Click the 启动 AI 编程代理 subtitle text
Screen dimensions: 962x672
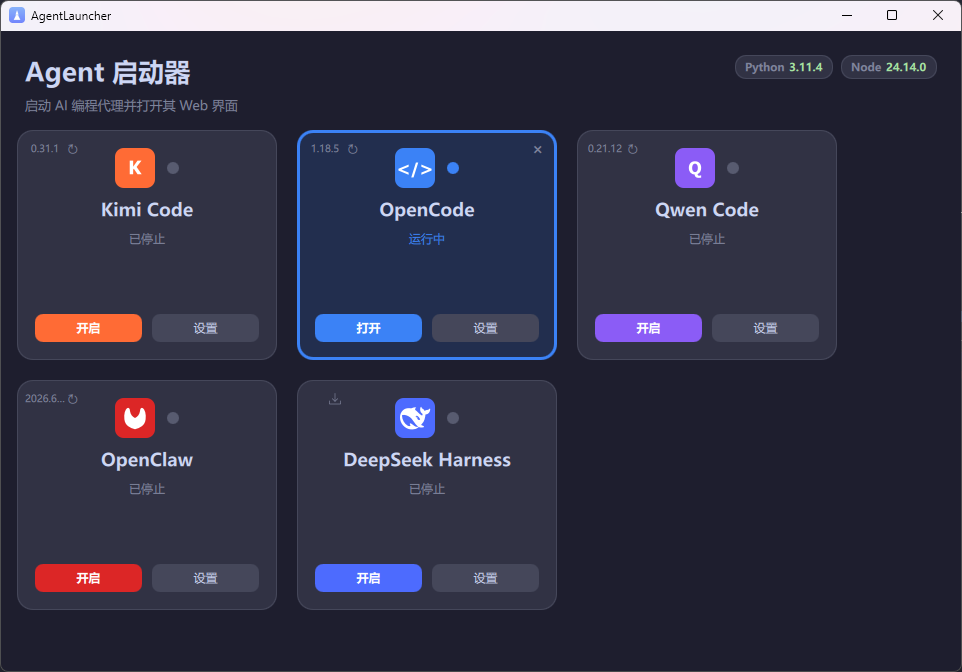(x=131, y=106)
